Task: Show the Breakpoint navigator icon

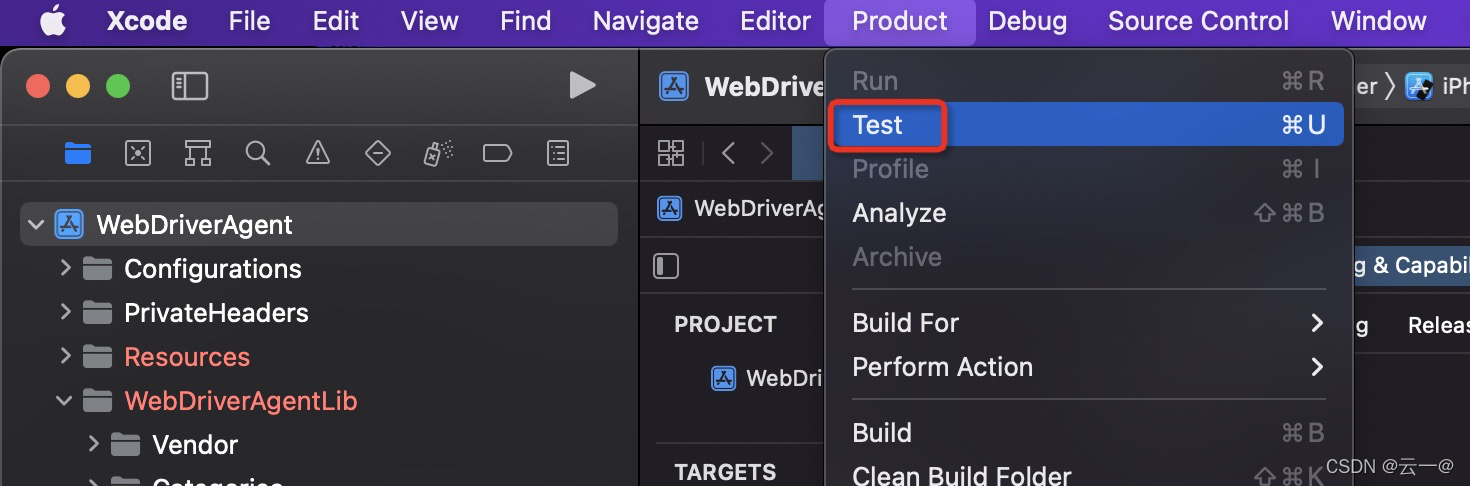Action: click(497, 153)
